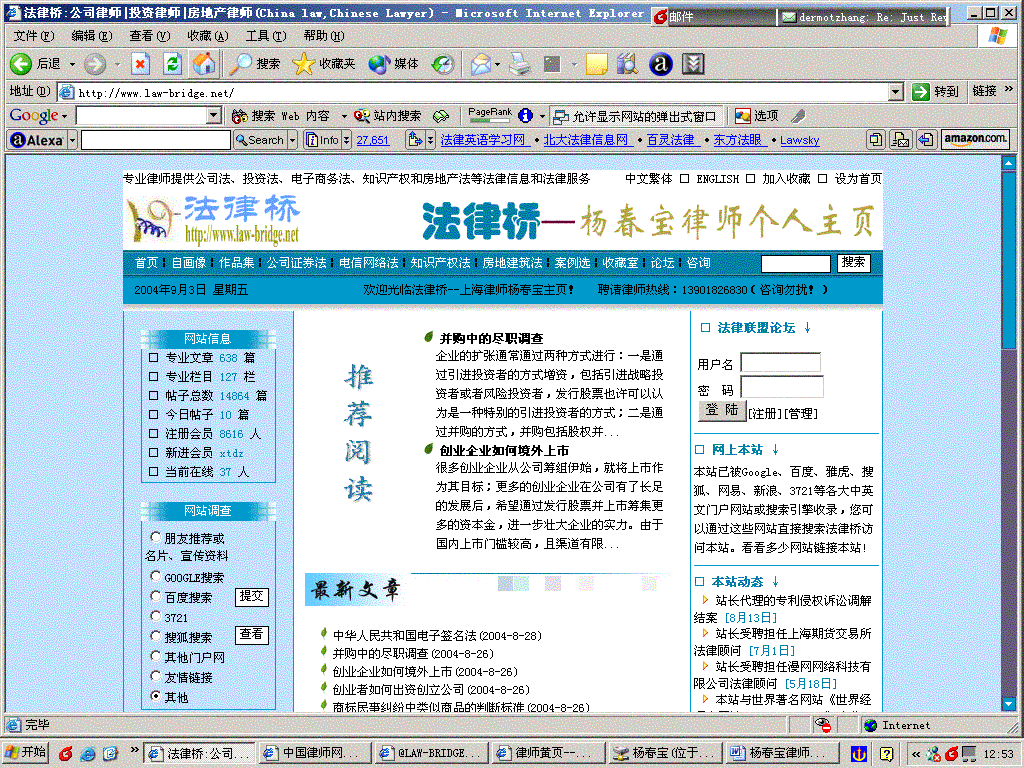The width and height of the screenshot is (1024, 768).
Task: Open the Google toolbar search box dropdown
Action: click(214, 116)
